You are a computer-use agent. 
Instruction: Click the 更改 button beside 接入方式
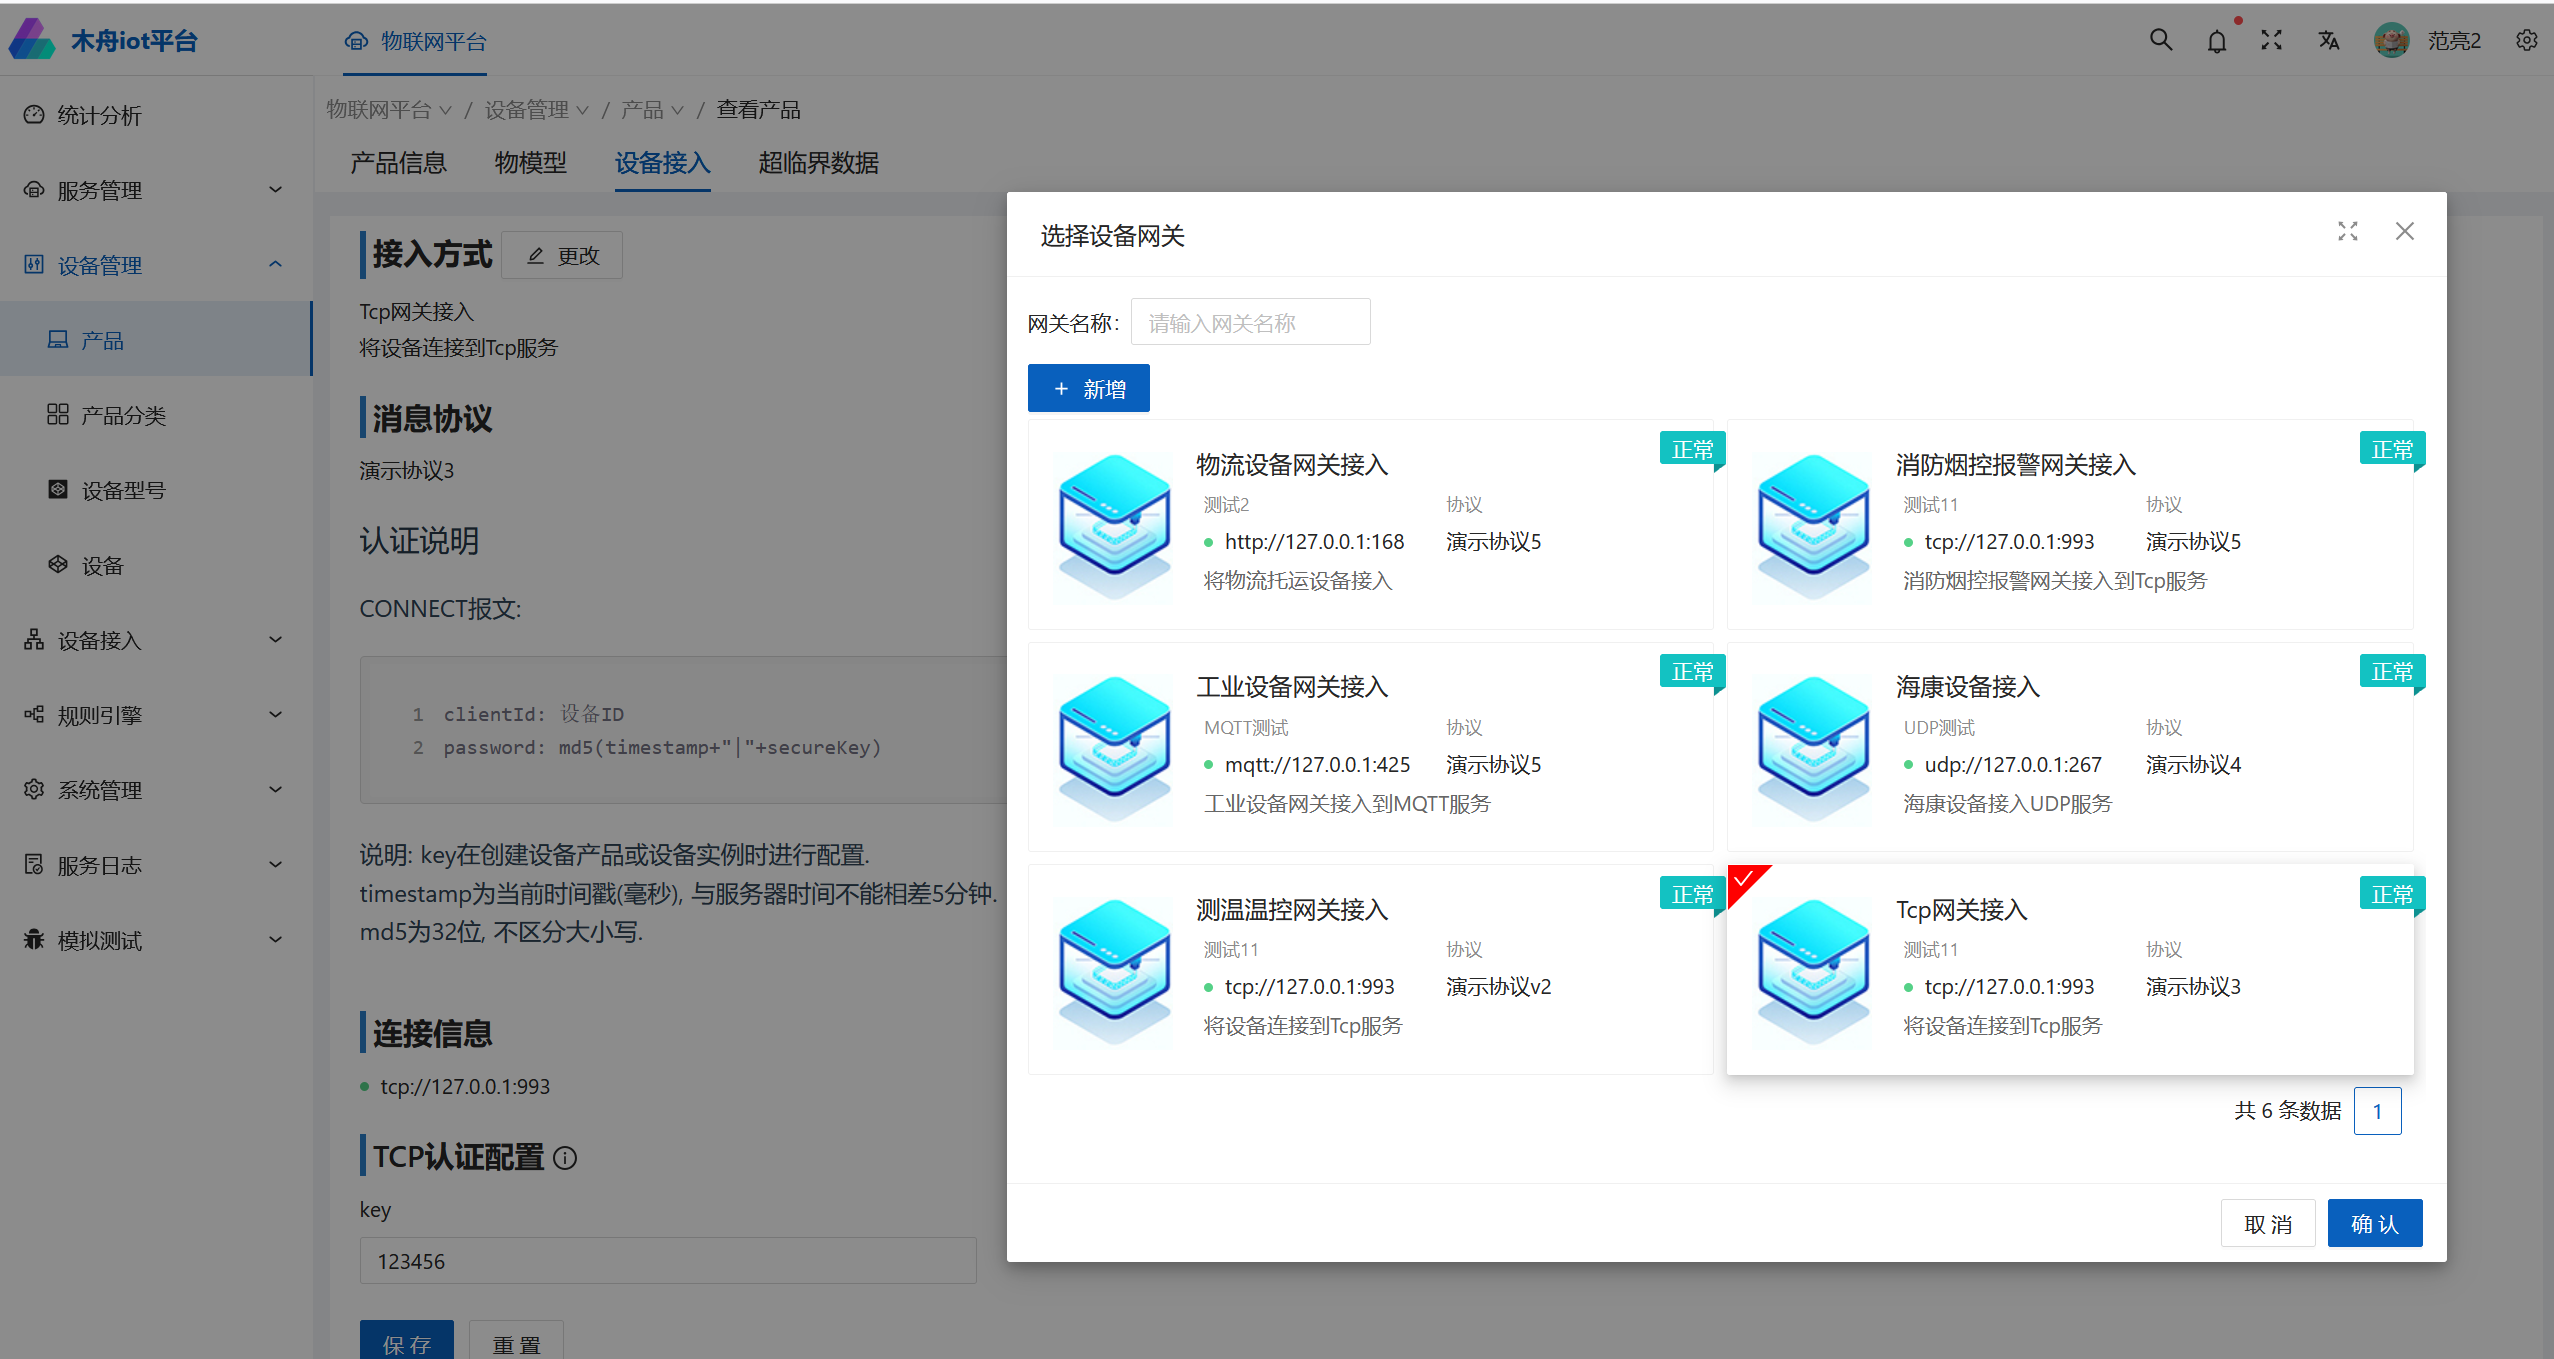click(562, 255)
